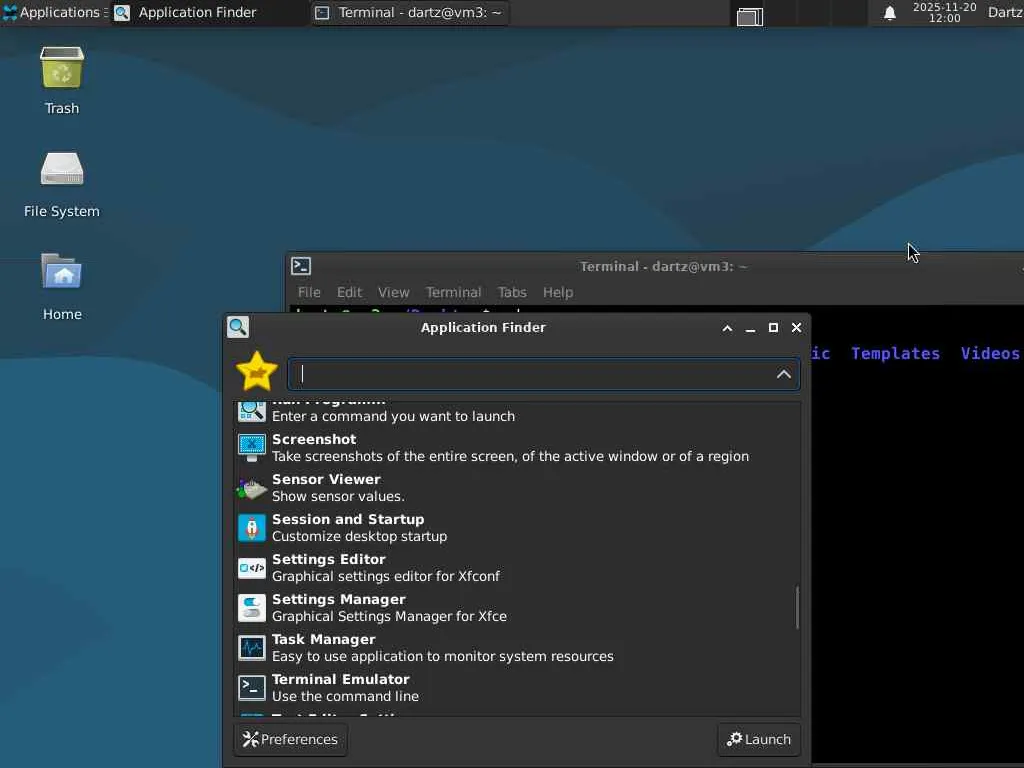Click the panel clock showing 2025-11-20
The image size is (1024, 768).
(x=944, y=12)
